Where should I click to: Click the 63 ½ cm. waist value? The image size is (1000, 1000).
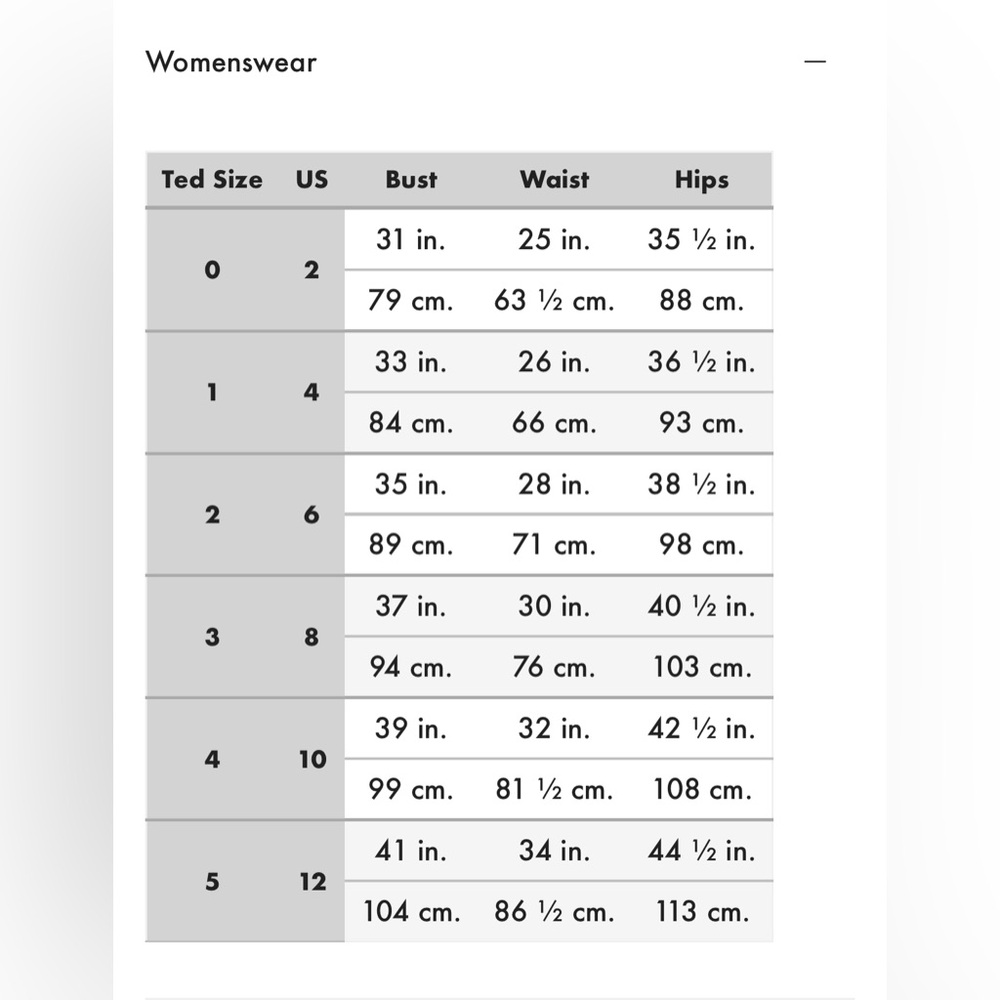(x=554, y=300)
